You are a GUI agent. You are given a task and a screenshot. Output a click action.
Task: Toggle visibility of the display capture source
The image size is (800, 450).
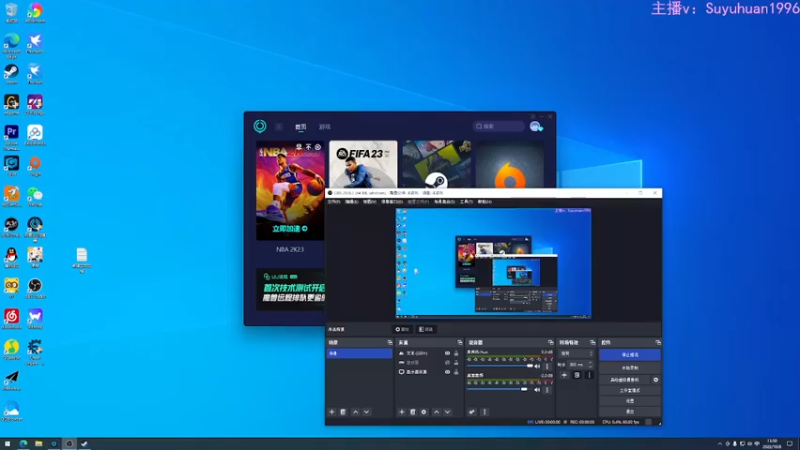[x=447, y=372]
